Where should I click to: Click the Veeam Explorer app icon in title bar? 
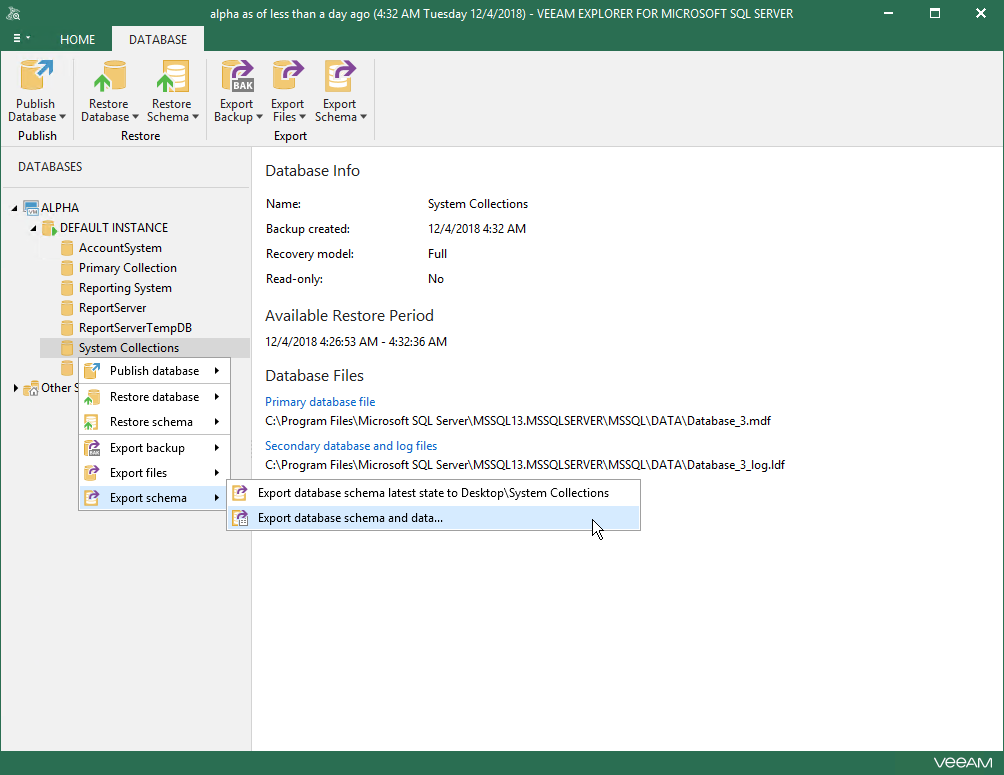pos(13,13)
